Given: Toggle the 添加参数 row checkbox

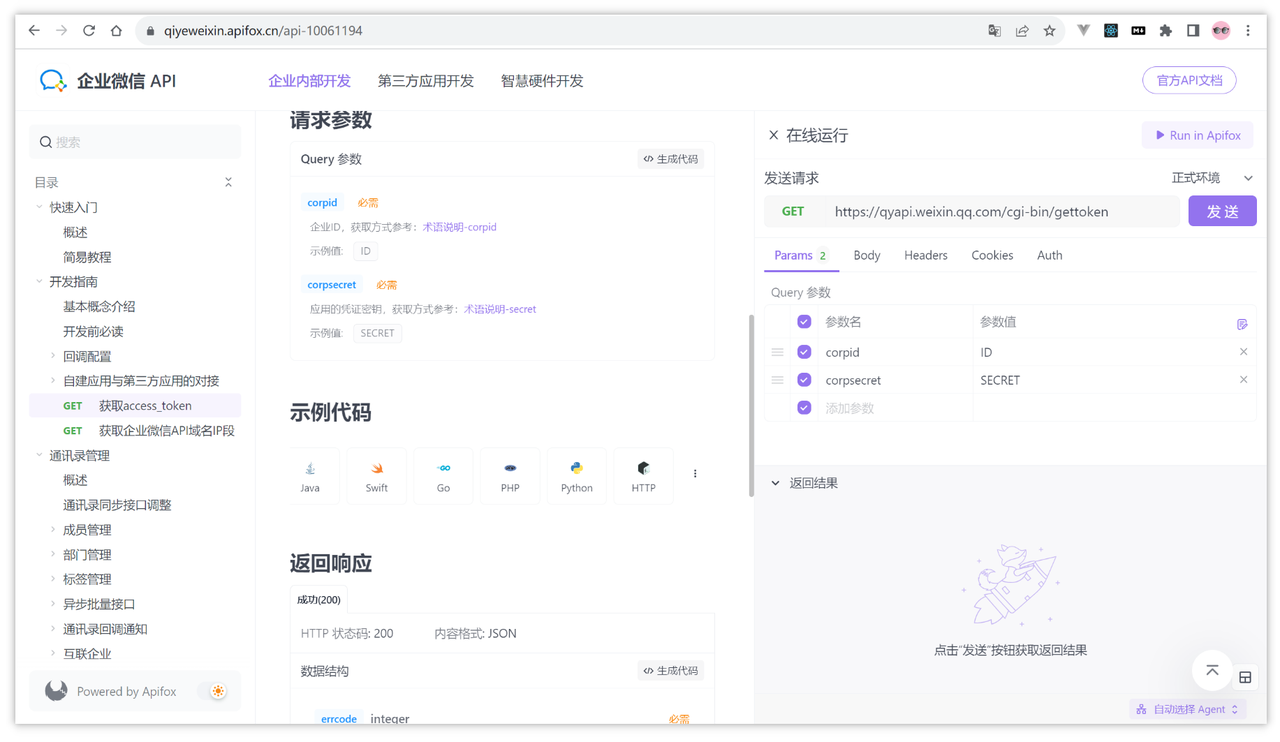Looking at the screenshot, I should pos(804,408).
